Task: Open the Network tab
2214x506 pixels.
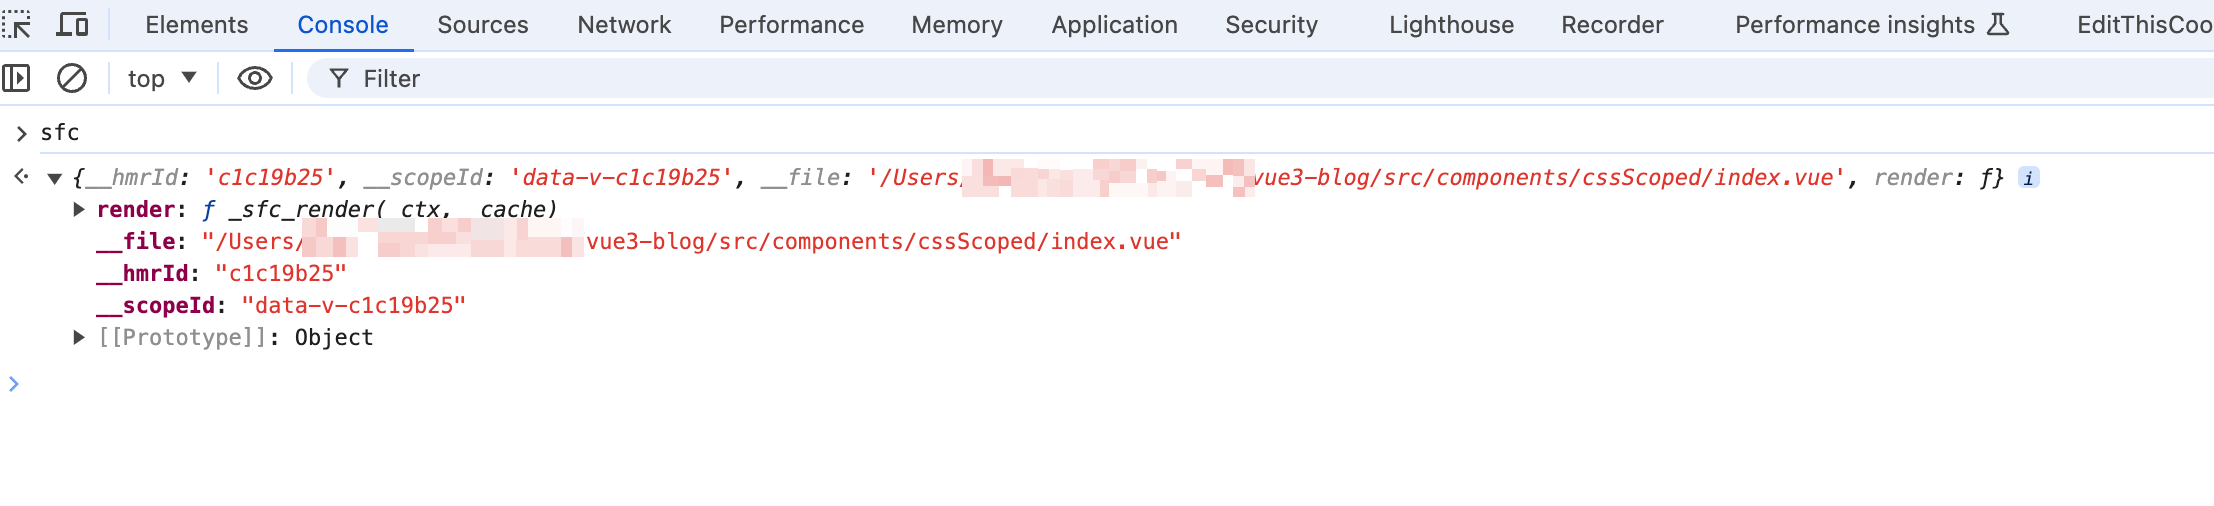Action: coord(624,24)
